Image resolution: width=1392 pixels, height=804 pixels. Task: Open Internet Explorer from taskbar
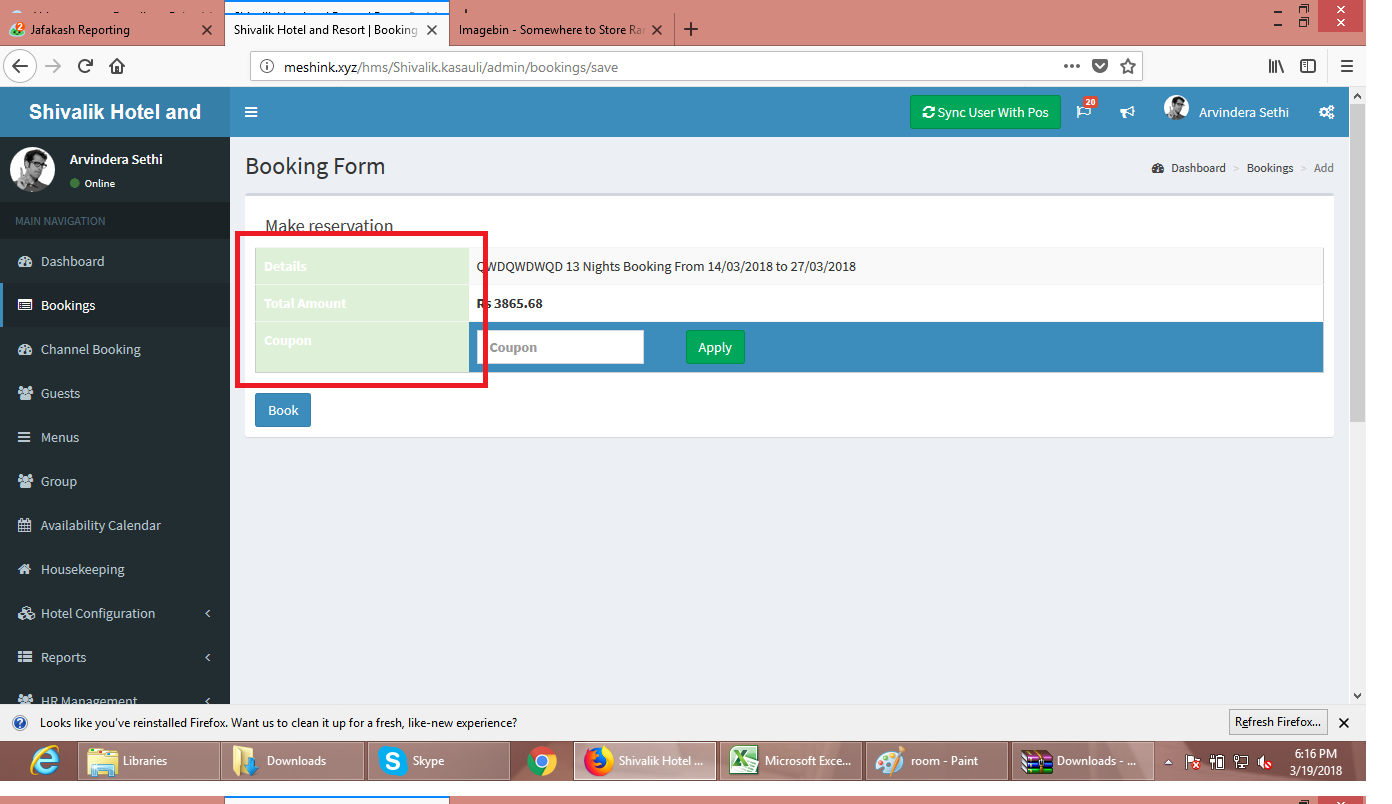[x=43, y=761]
